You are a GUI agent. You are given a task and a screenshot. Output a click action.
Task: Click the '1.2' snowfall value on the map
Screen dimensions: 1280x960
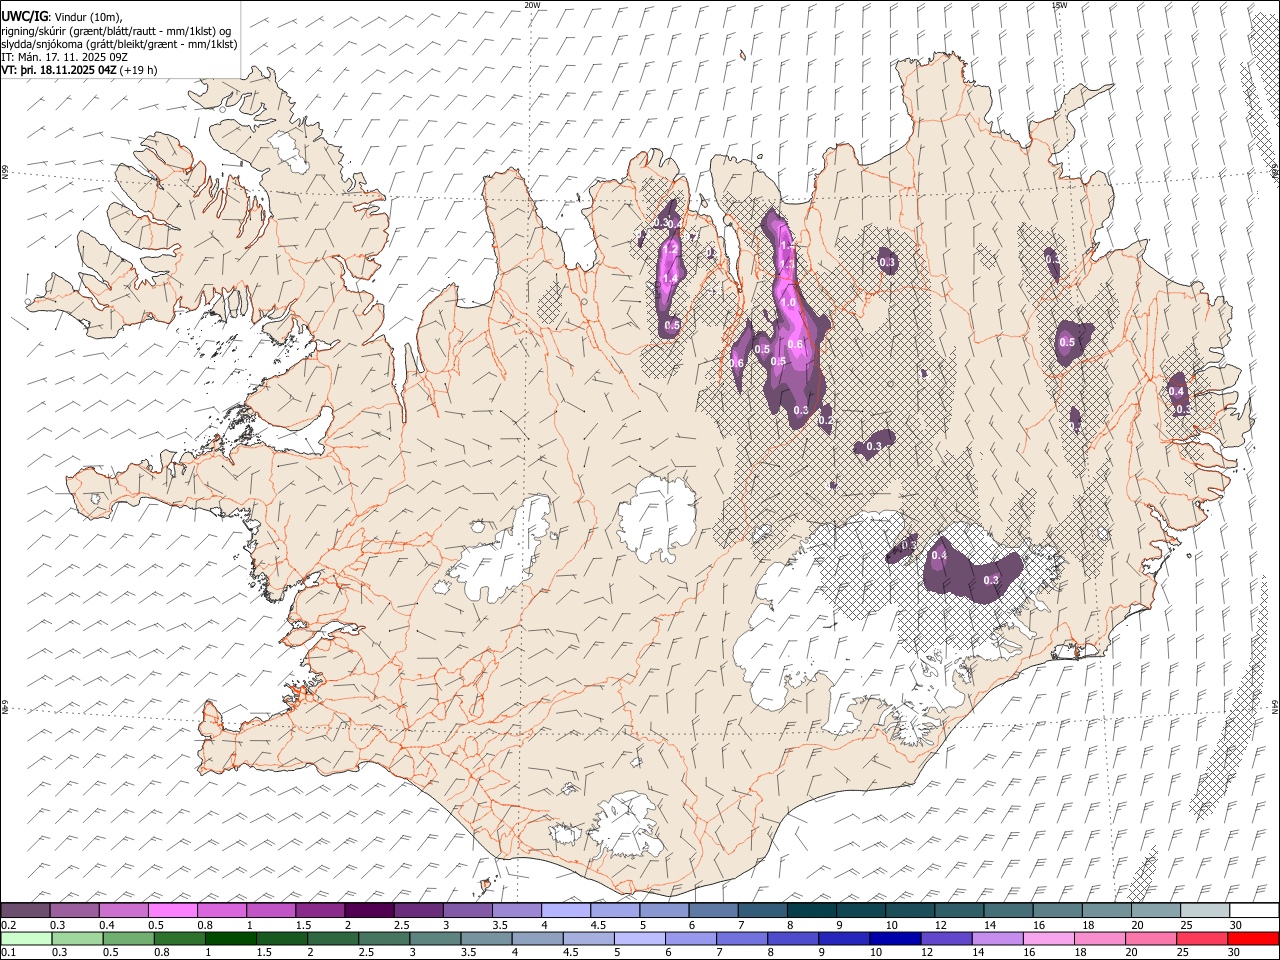671,247
